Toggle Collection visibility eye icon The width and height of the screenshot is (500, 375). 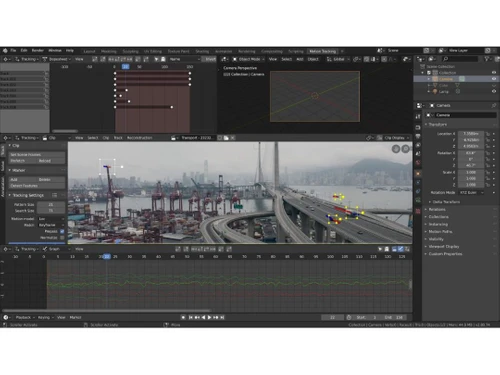coord(494,72)
